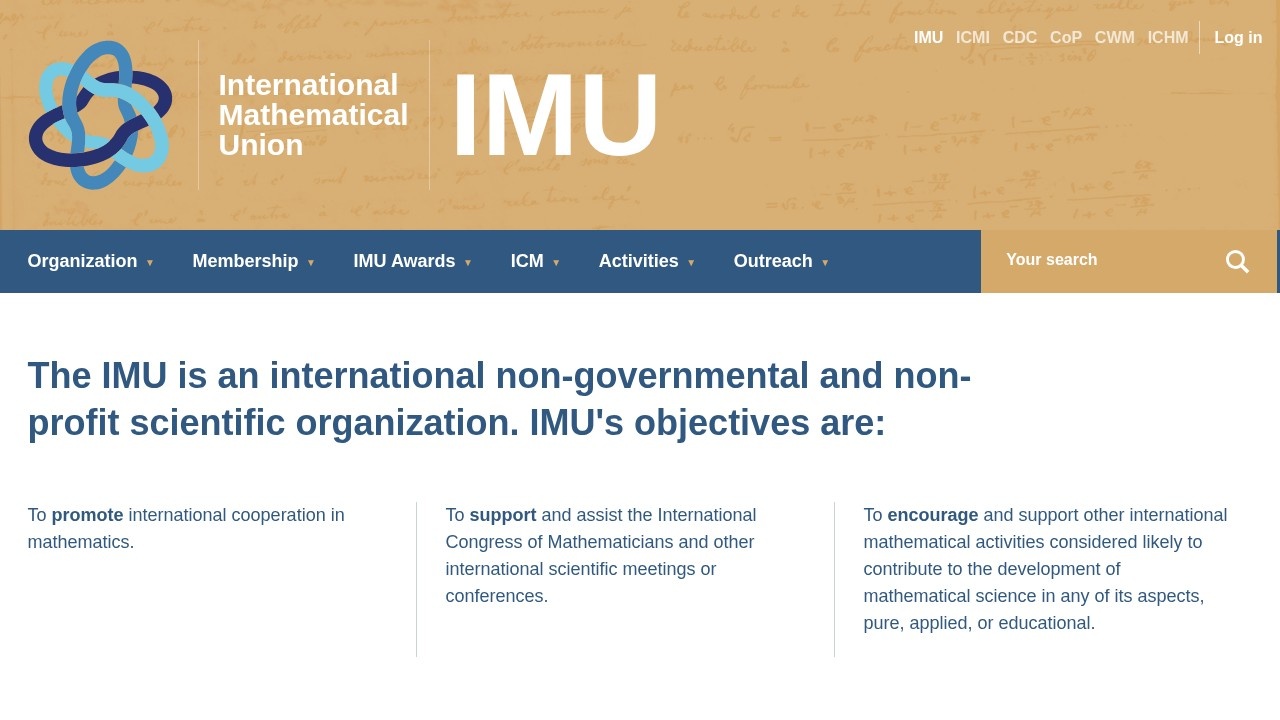Click the large IMU wordmark
1280x720 pixels.
coord(555,116)
